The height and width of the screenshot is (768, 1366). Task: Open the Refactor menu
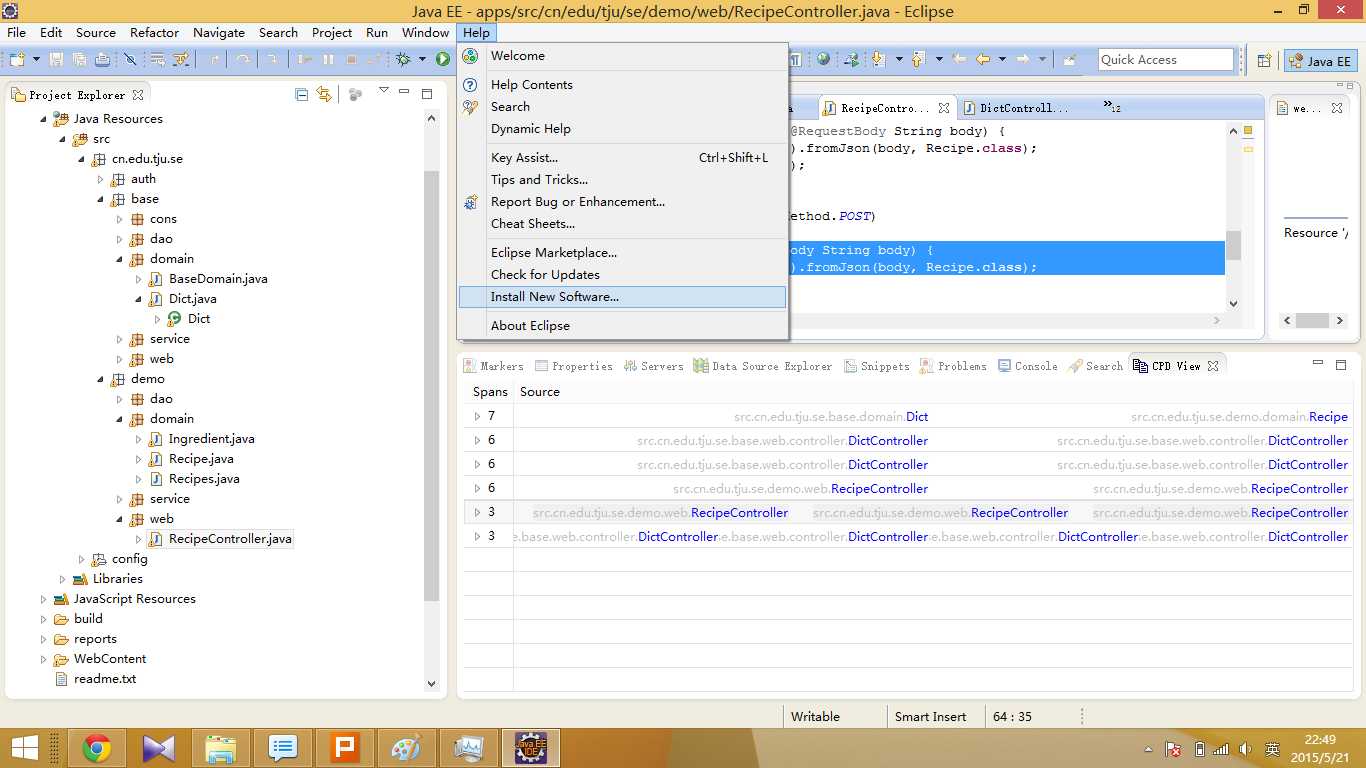[x=154, y=32]
